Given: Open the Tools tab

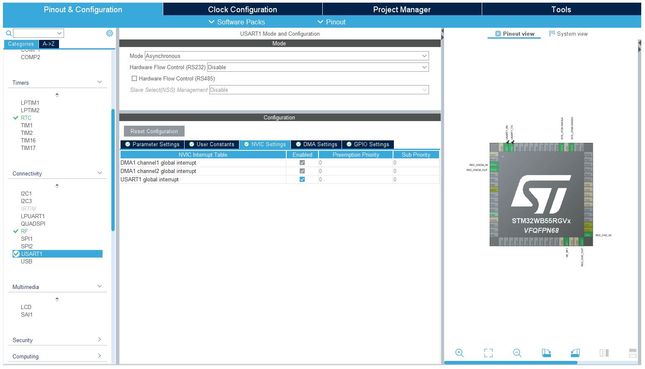Looking at the screenshot, I should (x=561, y=9).
